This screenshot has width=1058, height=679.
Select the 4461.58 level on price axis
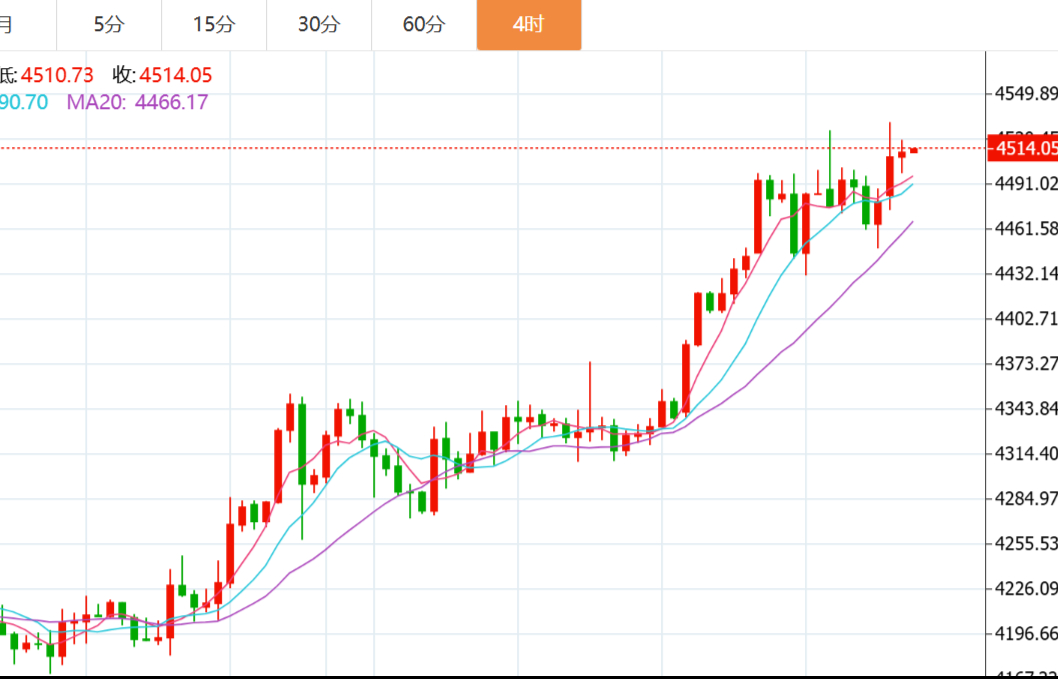pyautogui.click(x=1025, y=229)
